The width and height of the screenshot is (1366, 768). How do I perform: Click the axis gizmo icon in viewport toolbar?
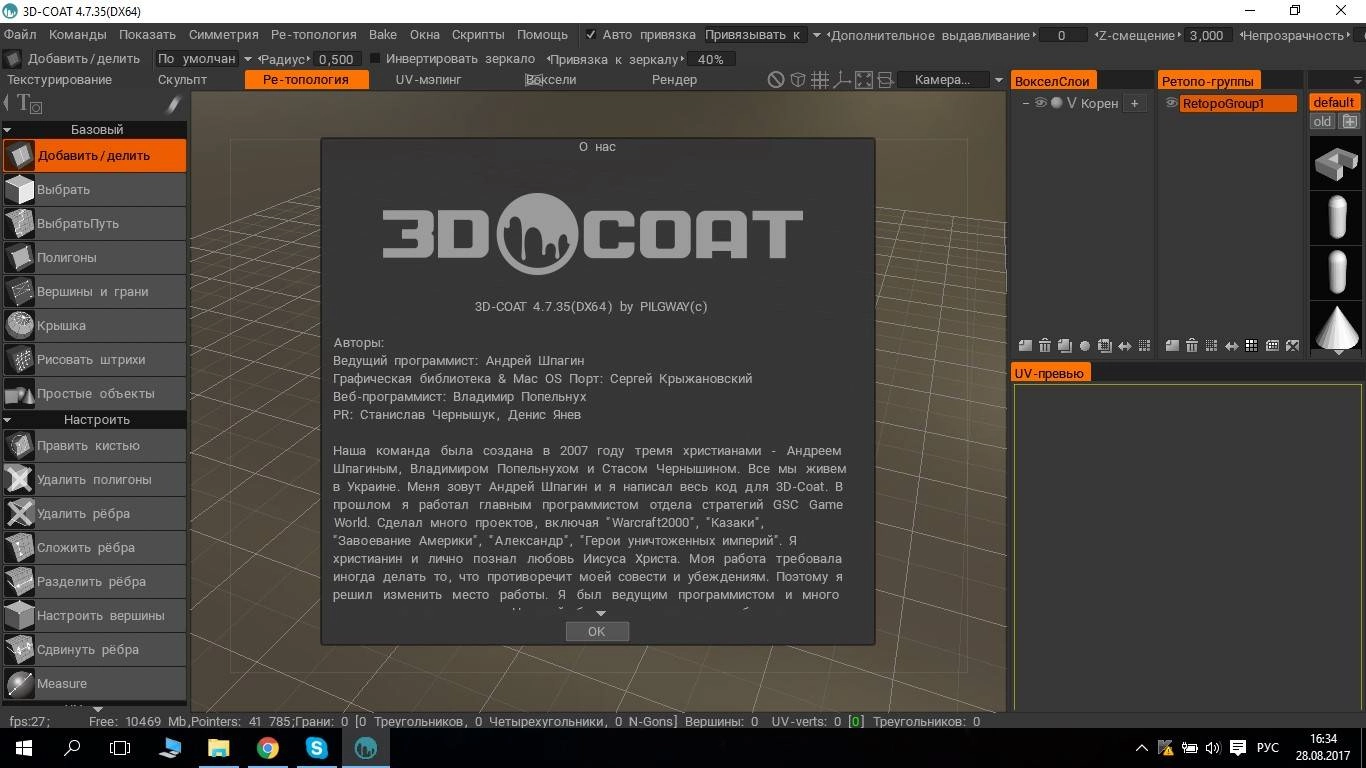(841, 80)
